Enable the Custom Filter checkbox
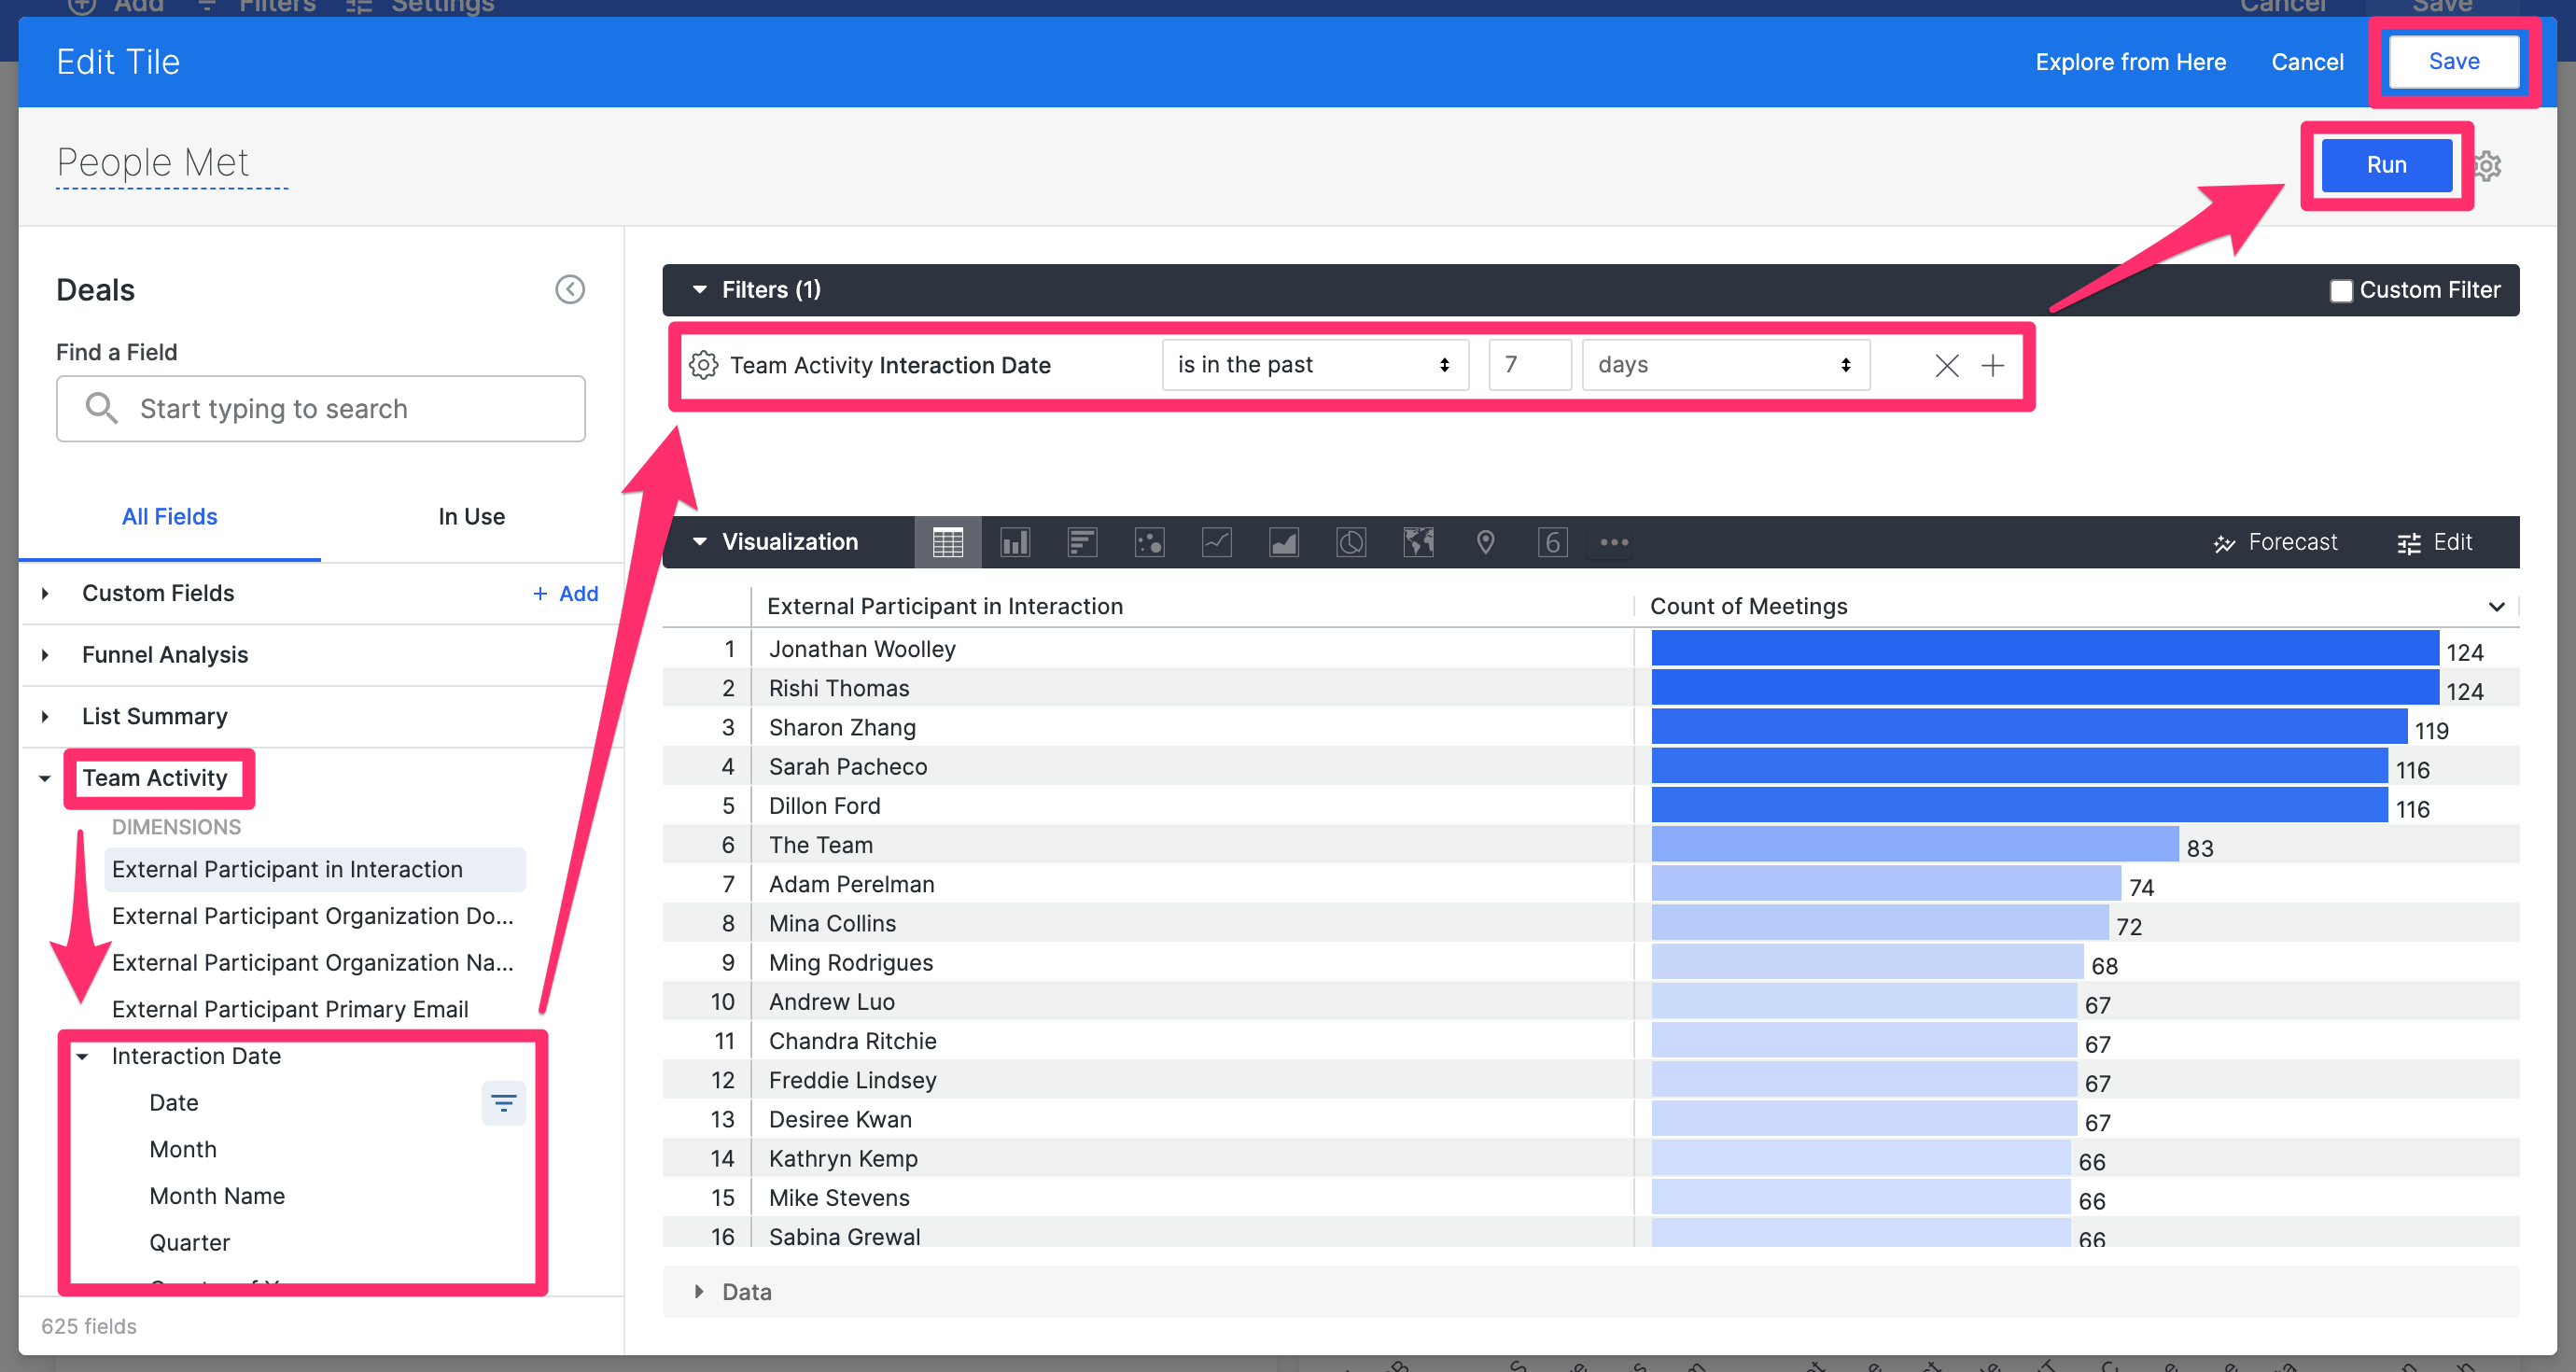This screenshot has width=2576, height=1372. (2341, 290)
